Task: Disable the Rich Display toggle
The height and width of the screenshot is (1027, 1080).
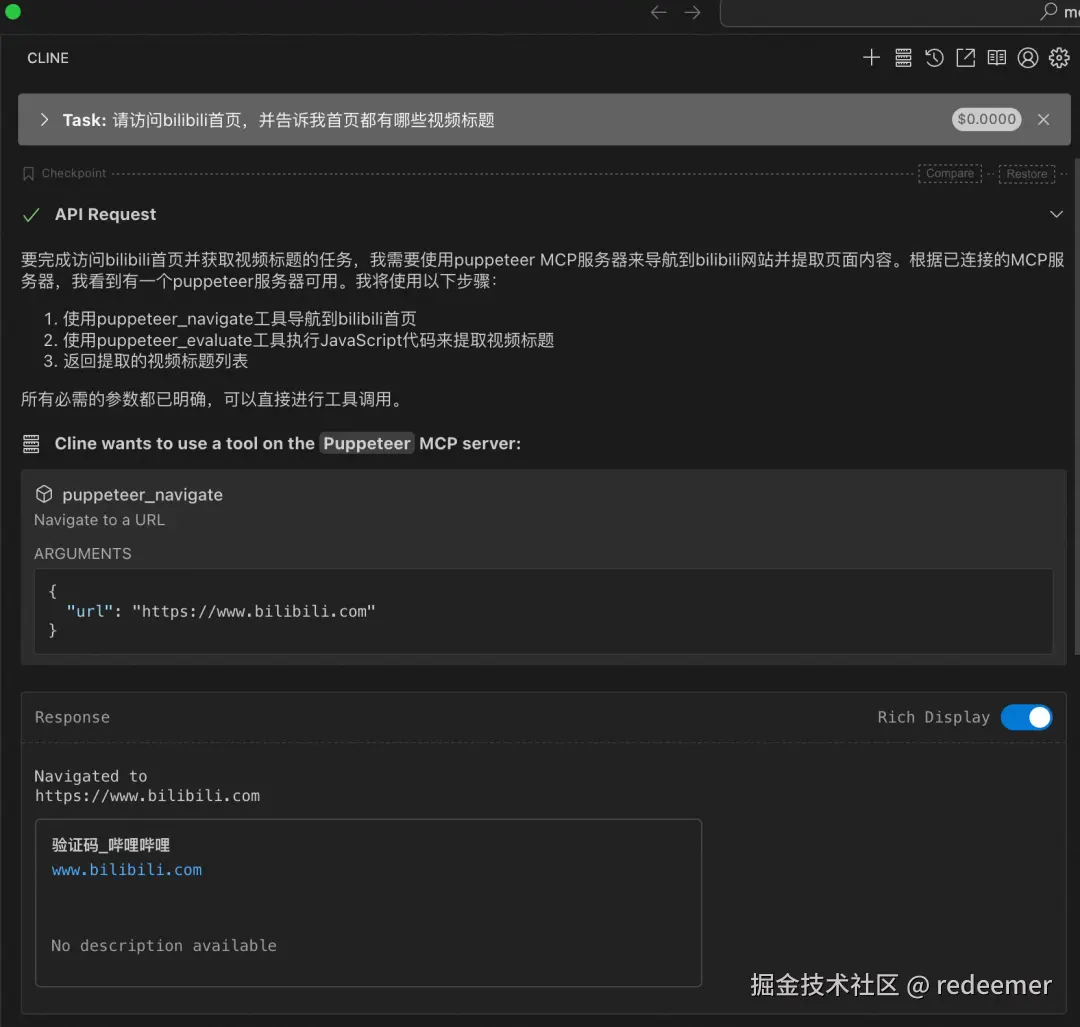Action: point(1026,717)
